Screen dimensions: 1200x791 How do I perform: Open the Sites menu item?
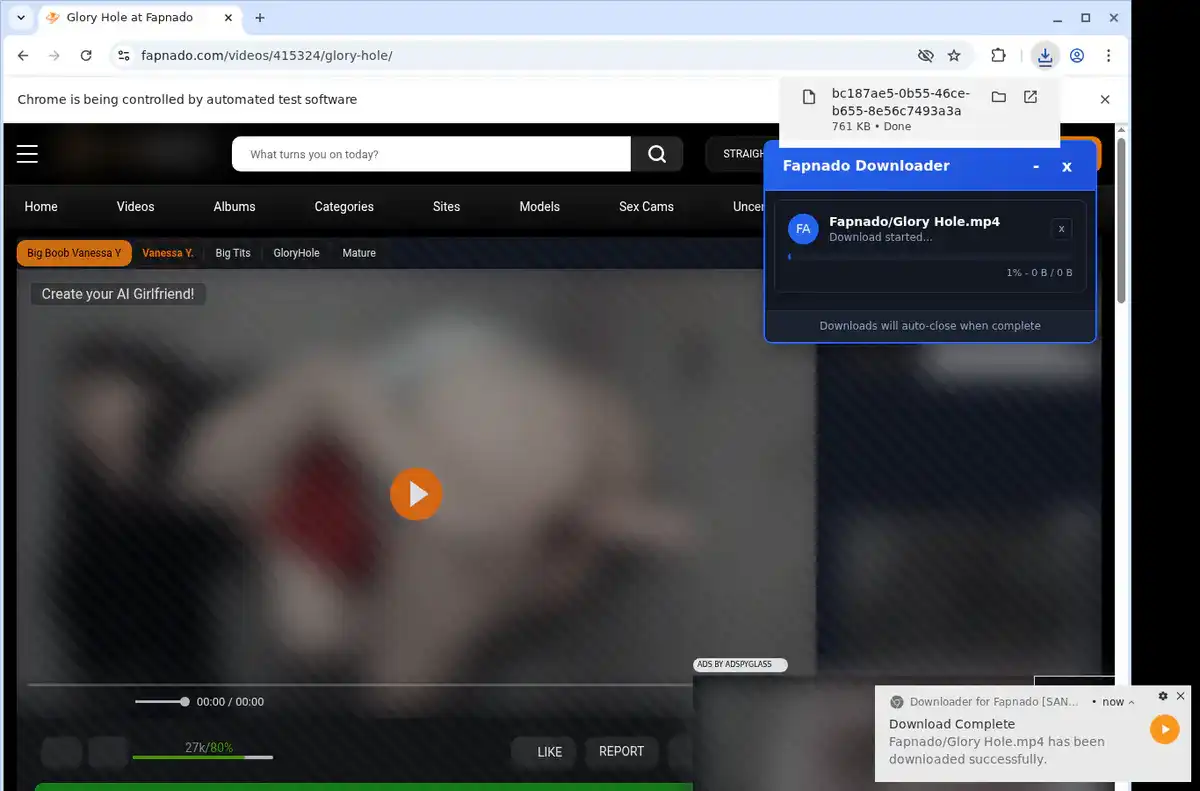[x=446, y=206]
